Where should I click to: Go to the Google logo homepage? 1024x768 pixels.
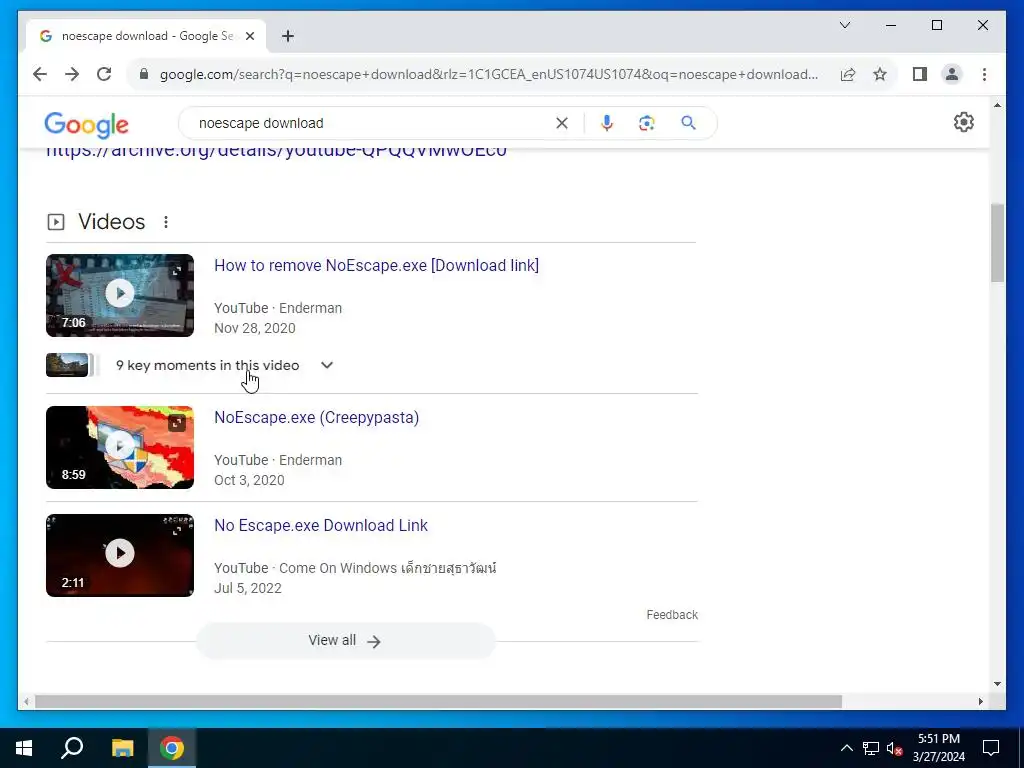86,124
